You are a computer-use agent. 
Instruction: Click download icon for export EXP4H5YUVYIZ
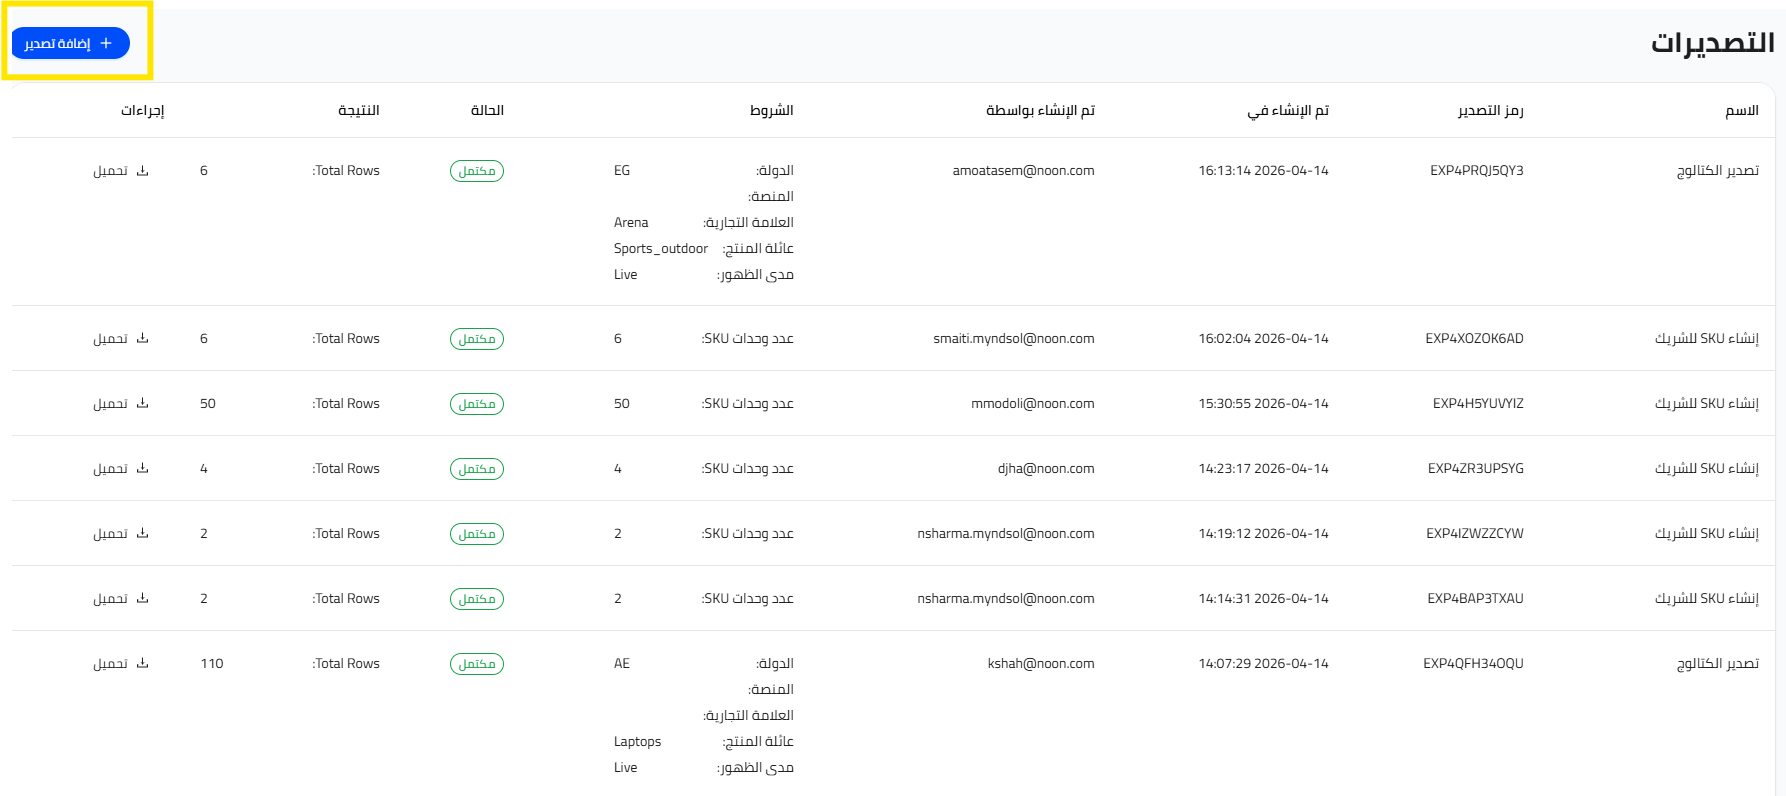tap(142, 404)
